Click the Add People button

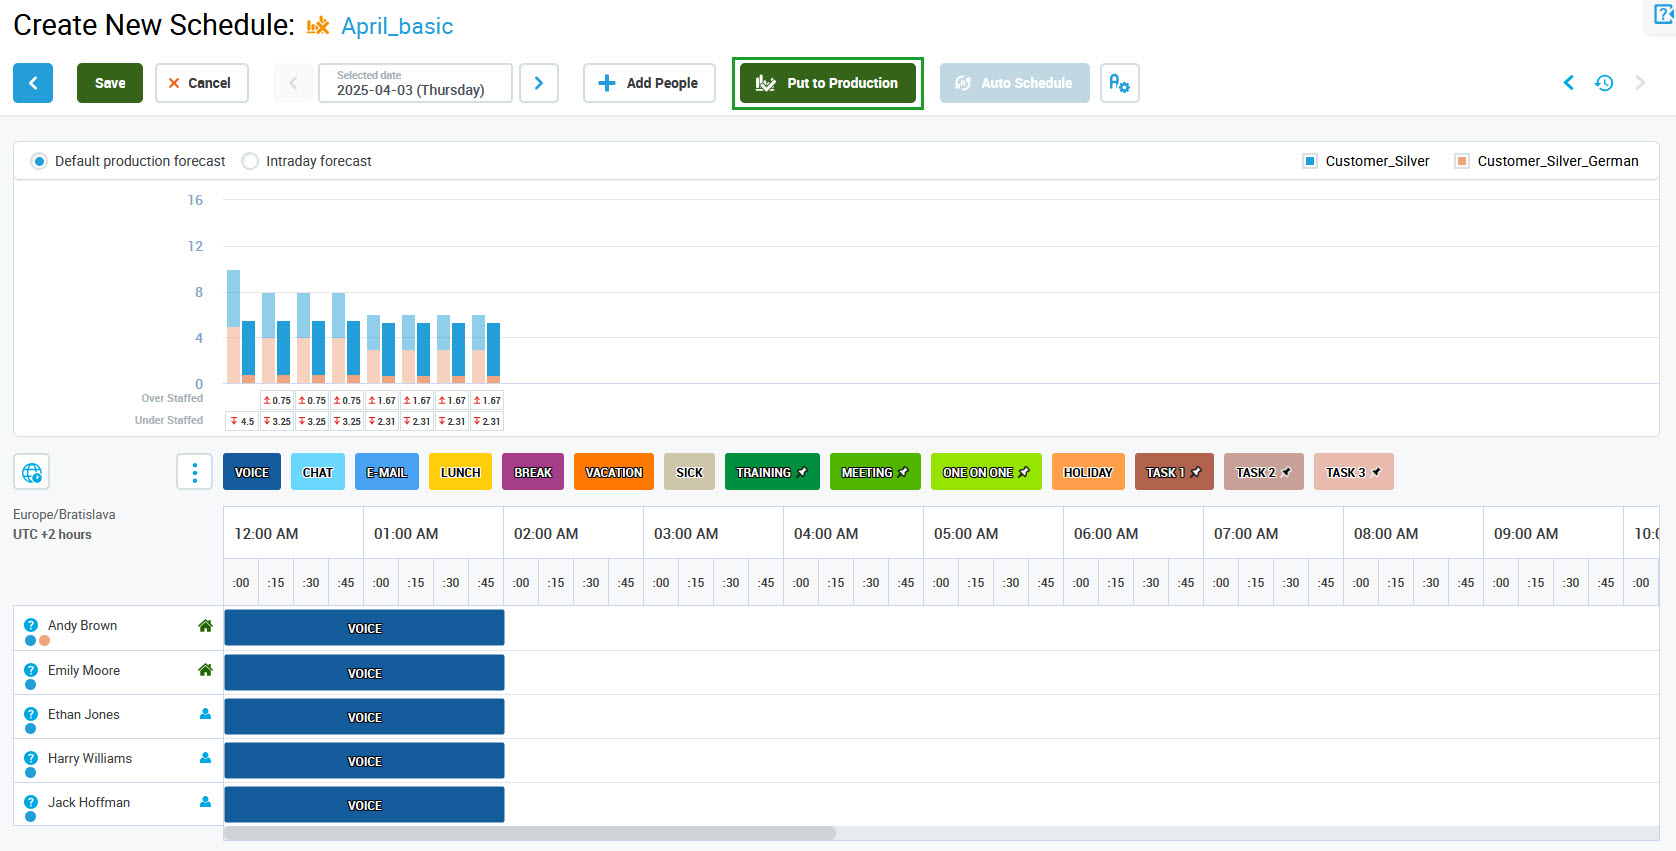[649, 83]
